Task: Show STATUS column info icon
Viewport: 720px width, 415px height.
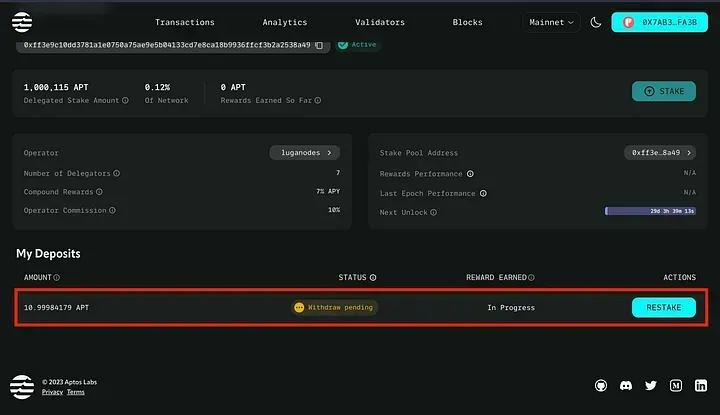Action: (x=373, y=277)
